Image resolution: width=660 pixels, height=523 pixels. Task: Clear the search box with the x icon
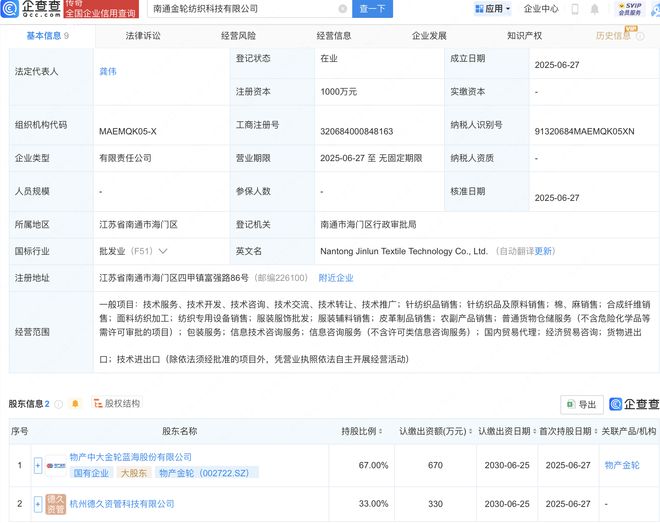coord(343,8)
